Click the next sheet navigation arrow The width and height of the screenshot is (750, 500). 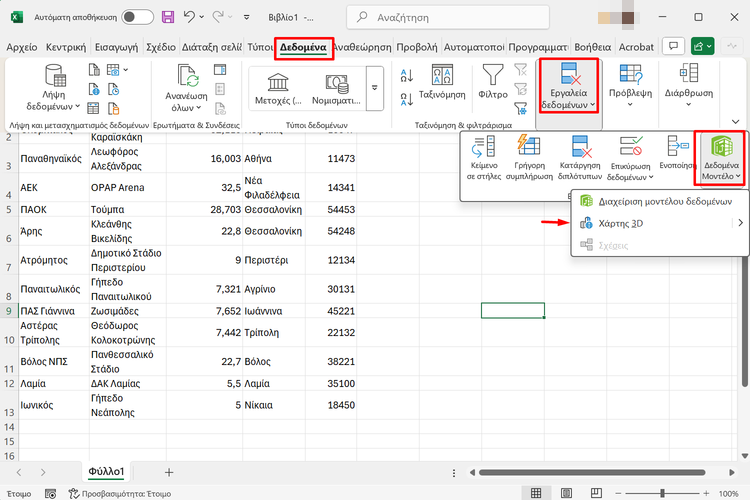pyautogui.click(x=43, y=473)
